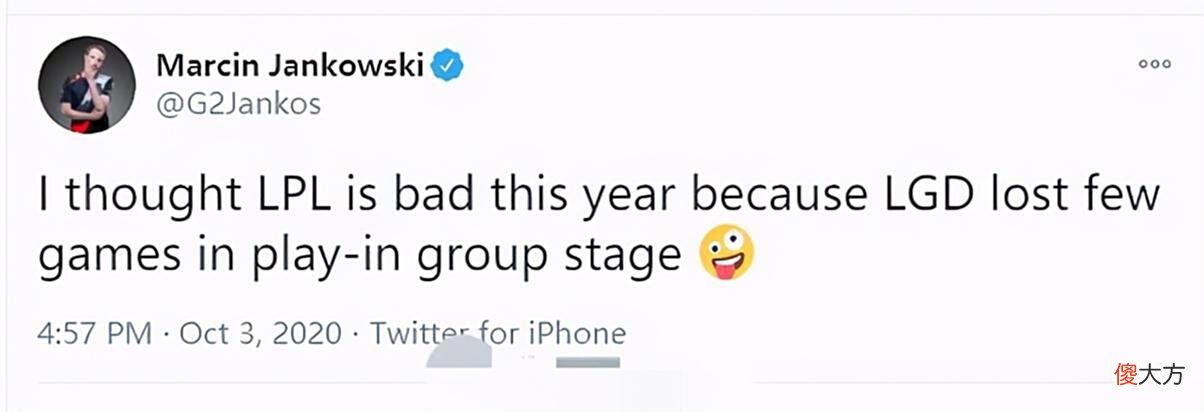1204x412 pixels.
Task: Open the three-dot more options menu
Action: pyautogui.click(x=1154, y=64)
